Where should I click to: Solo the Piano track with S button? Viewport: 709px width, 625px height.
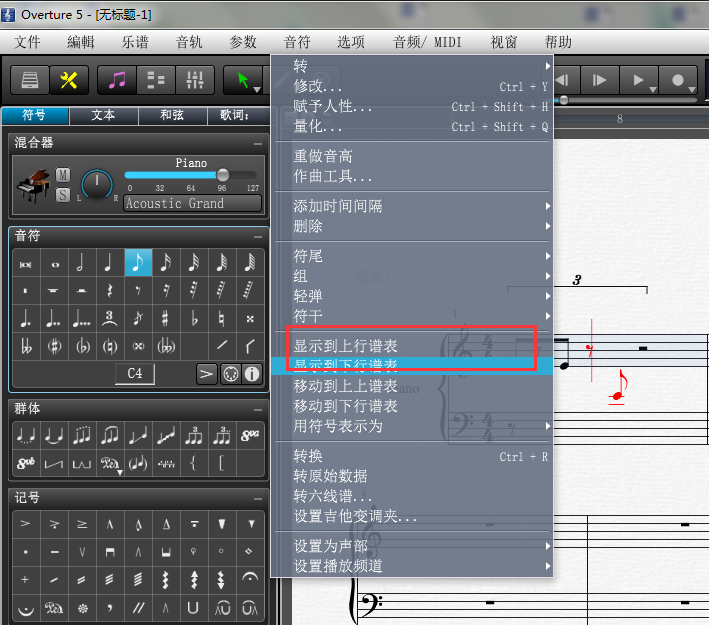tap(63, 195)
